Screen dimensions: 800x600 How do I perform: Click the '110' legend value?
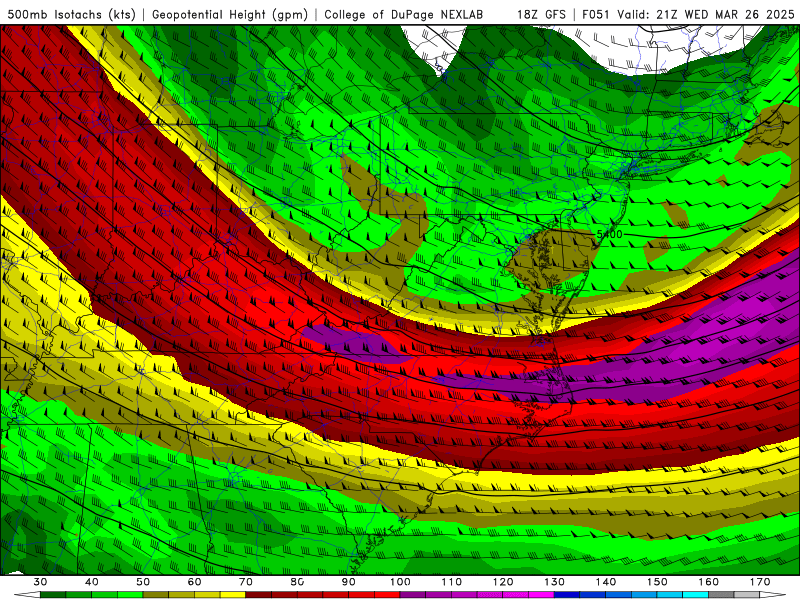point(452,582)
